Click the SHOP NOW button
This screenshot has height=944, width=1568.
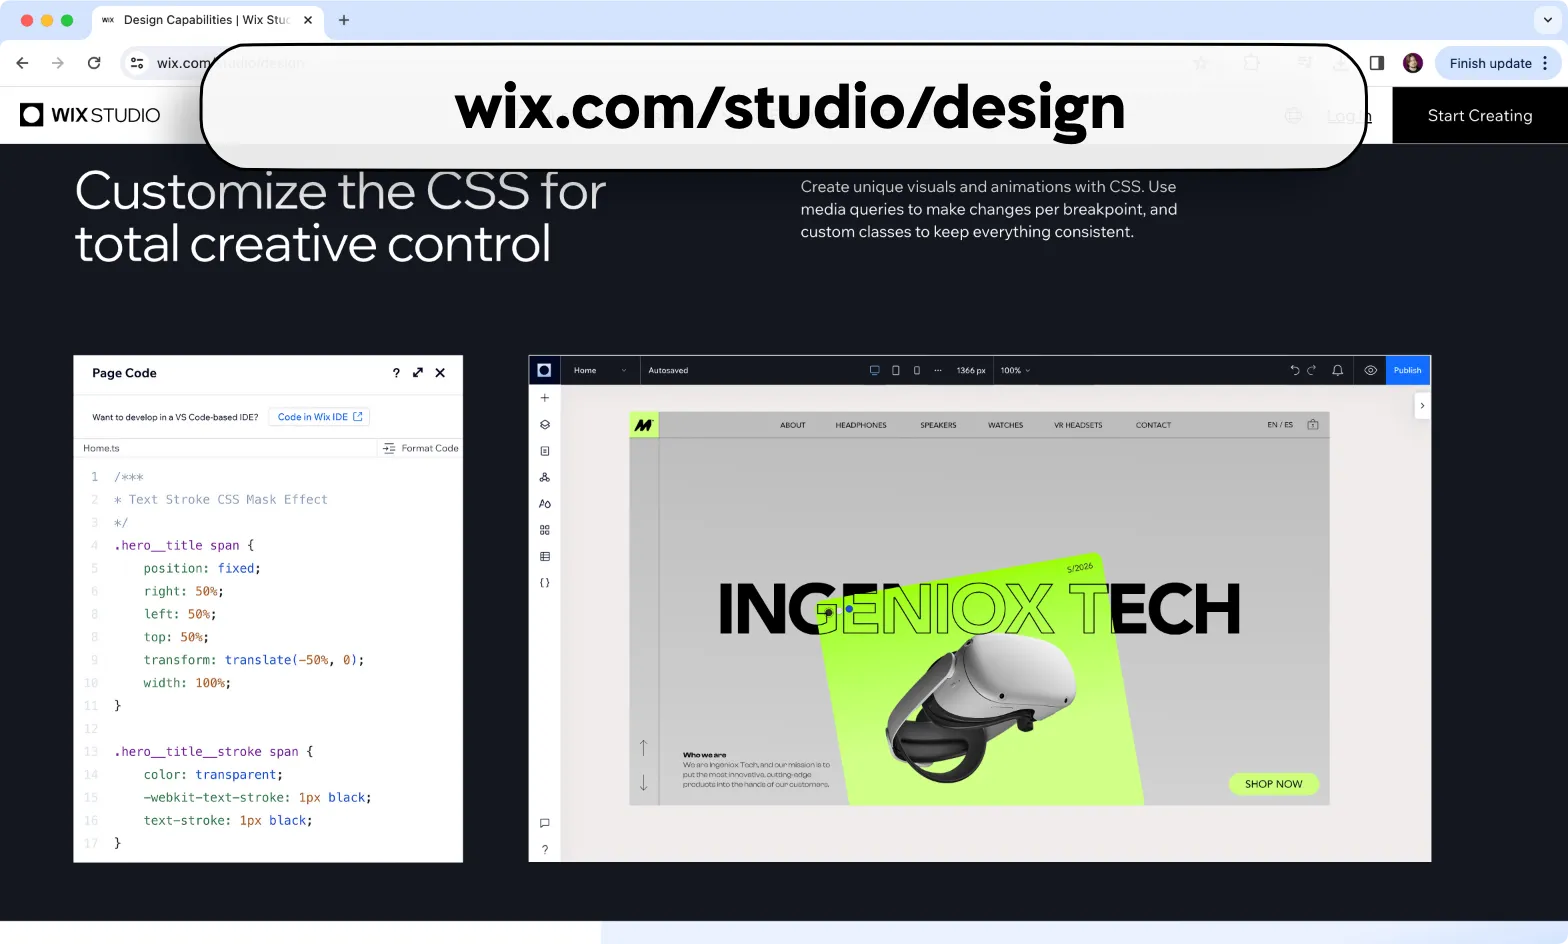[1274, 784]
